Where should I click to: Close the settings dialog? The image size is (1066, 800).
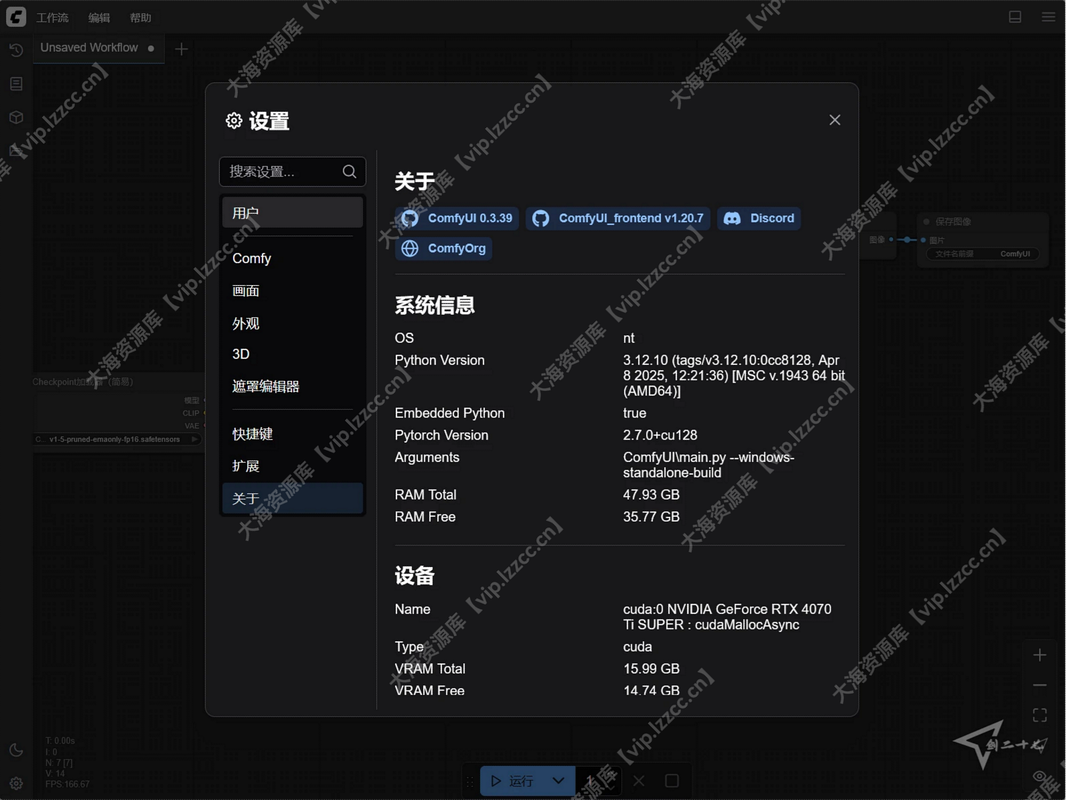(835, 120)
